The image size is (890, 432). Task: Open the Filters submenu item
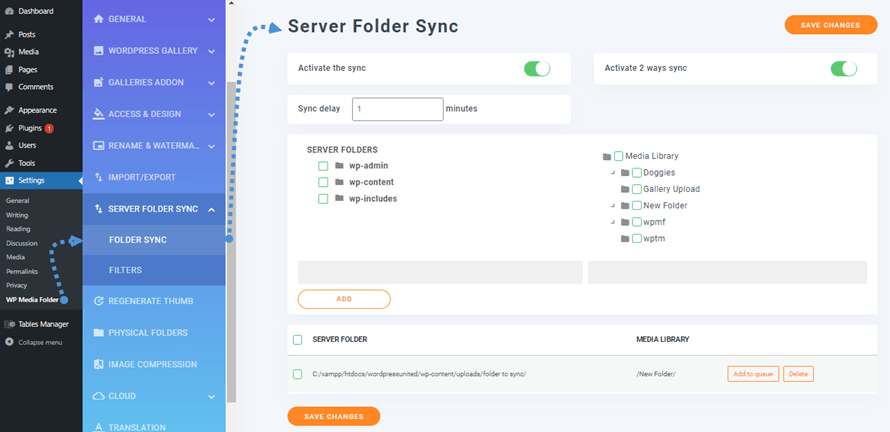coord(126,270)
